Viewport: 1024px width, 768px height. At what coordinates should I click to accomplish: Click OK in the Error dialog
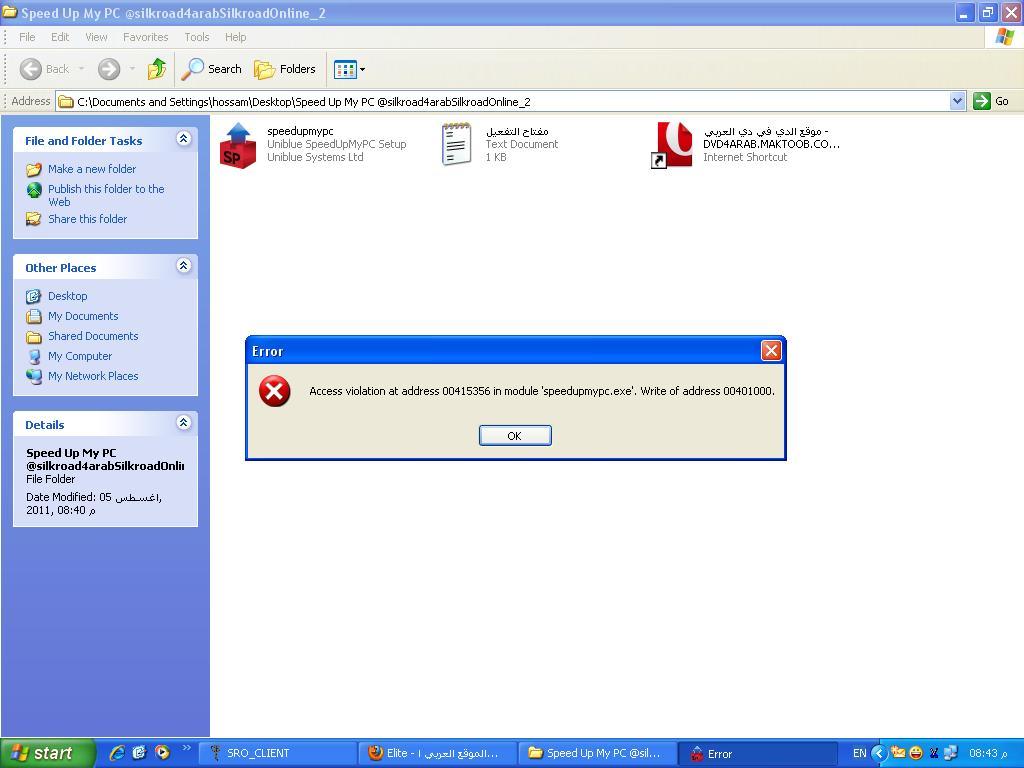(515, 436)
